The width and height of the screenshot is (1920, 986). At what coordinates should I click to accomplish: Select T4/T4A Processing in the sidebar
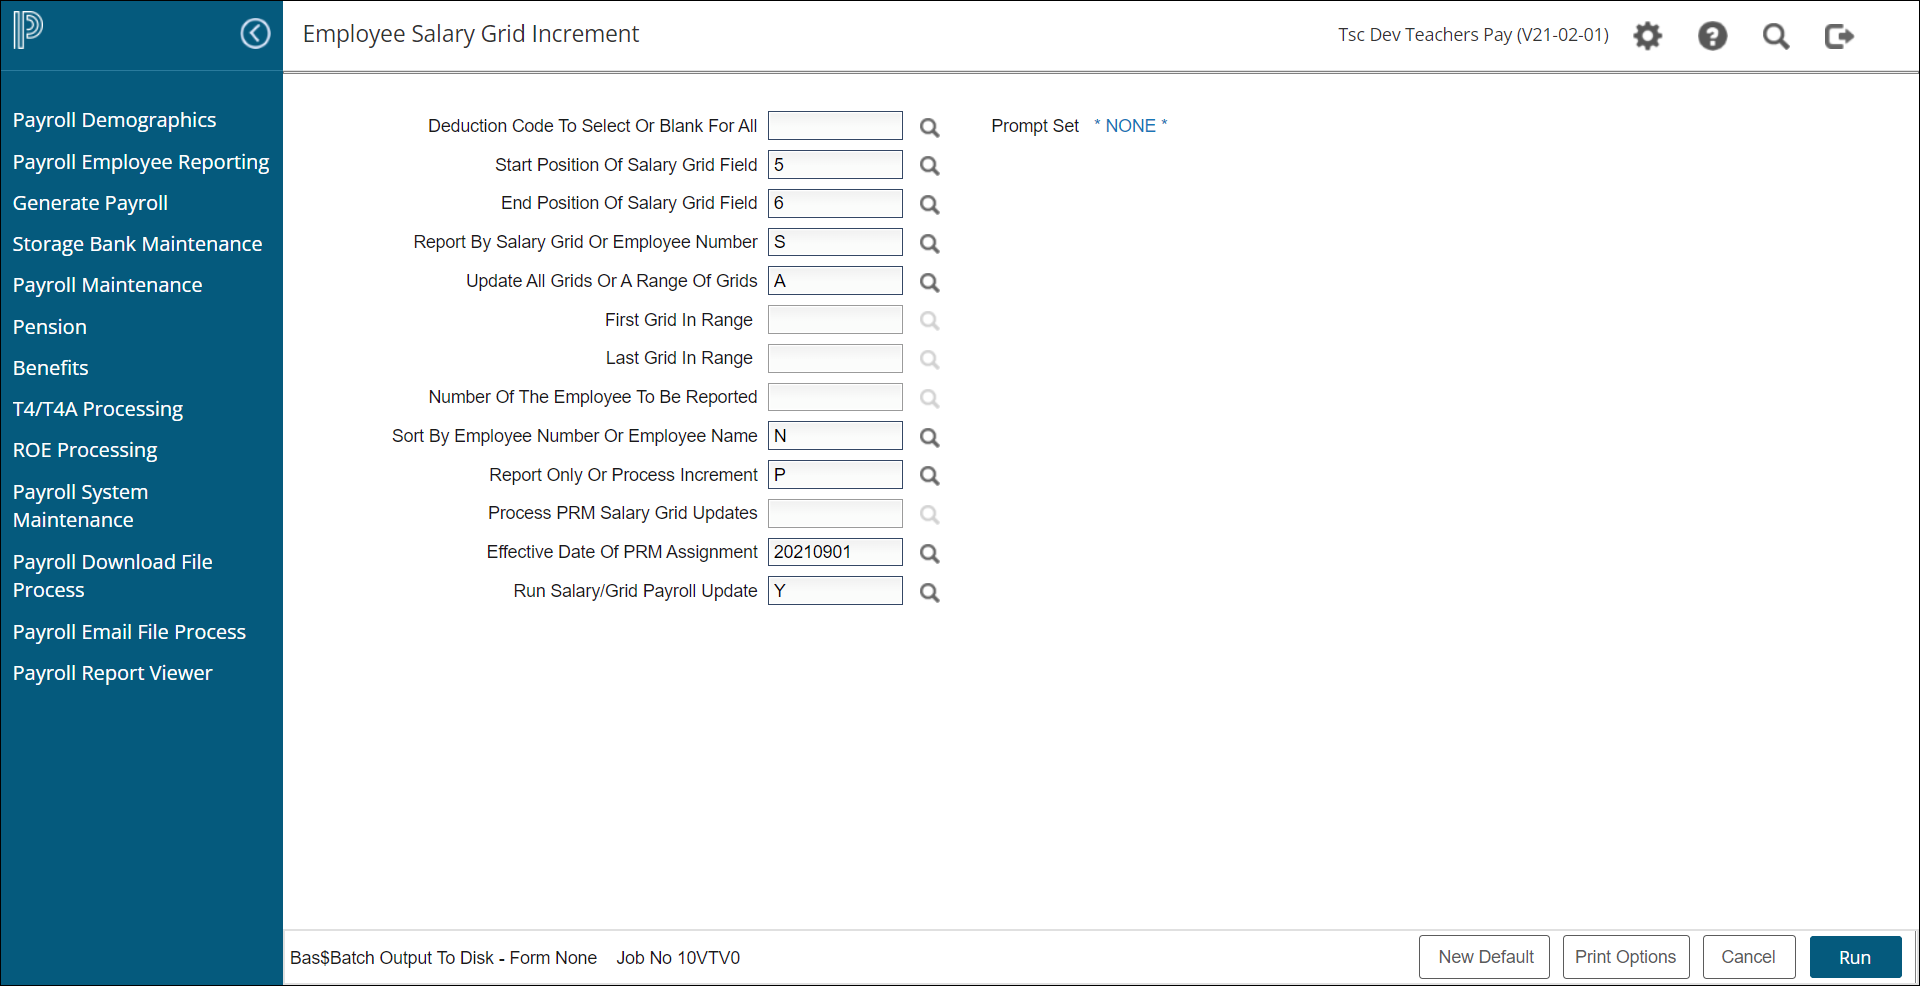pyautogui.click(x=98, y=409)
